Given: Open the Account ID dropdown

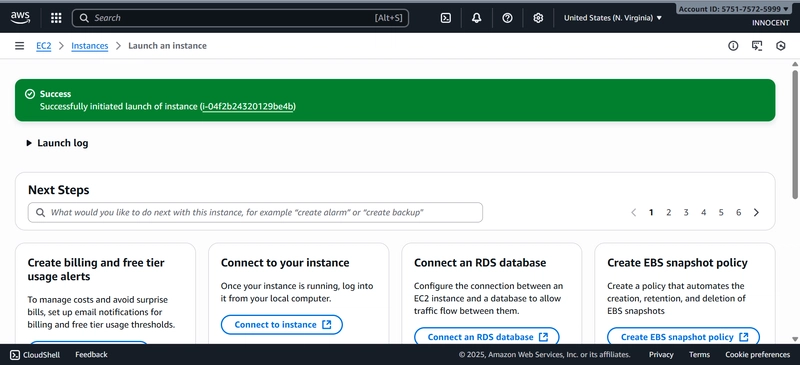Looking at the screenshot, I should click(733, 9).
